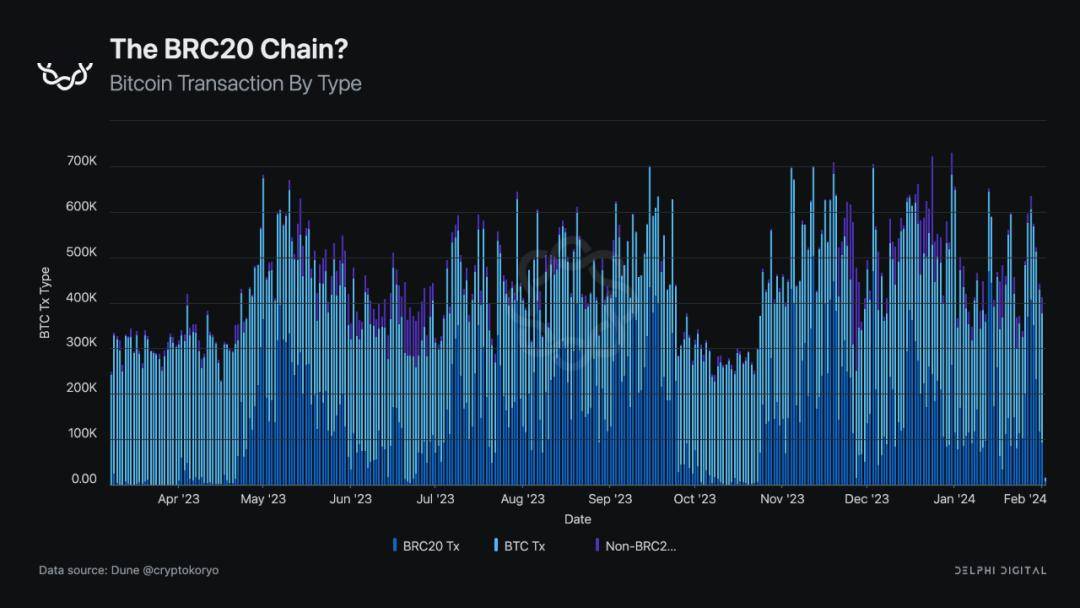Click the Data source Dune @cryptokoryo text
1080x608 pixels.
point(129,570)
